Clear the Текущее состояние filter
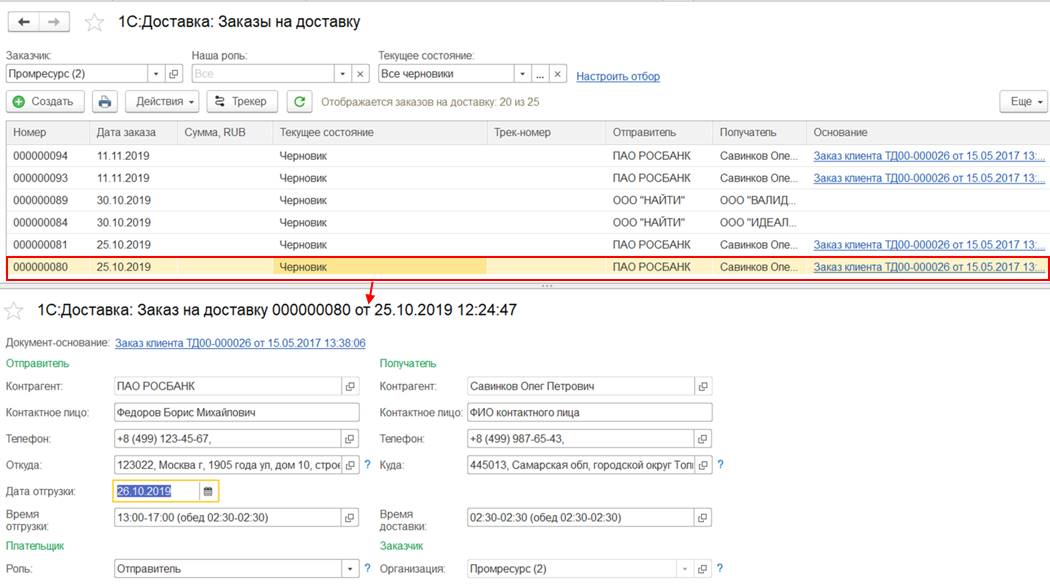The width and height of the screenshot is (1050, 585). click(557, 74)
